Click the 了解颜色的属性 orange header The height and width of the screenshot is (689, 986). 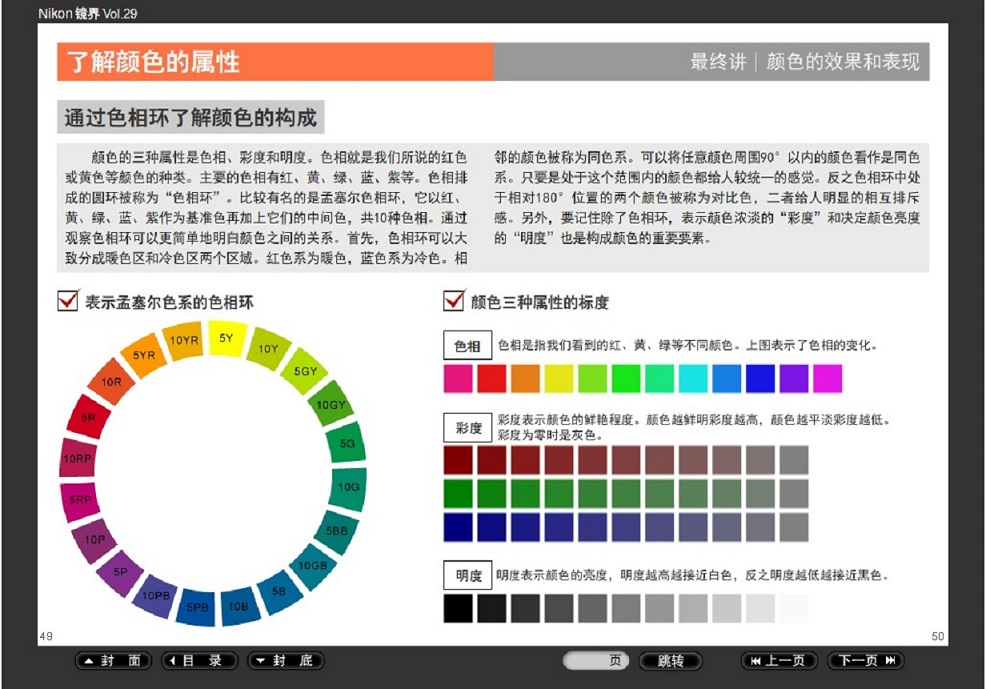click(x=274, y=62)
